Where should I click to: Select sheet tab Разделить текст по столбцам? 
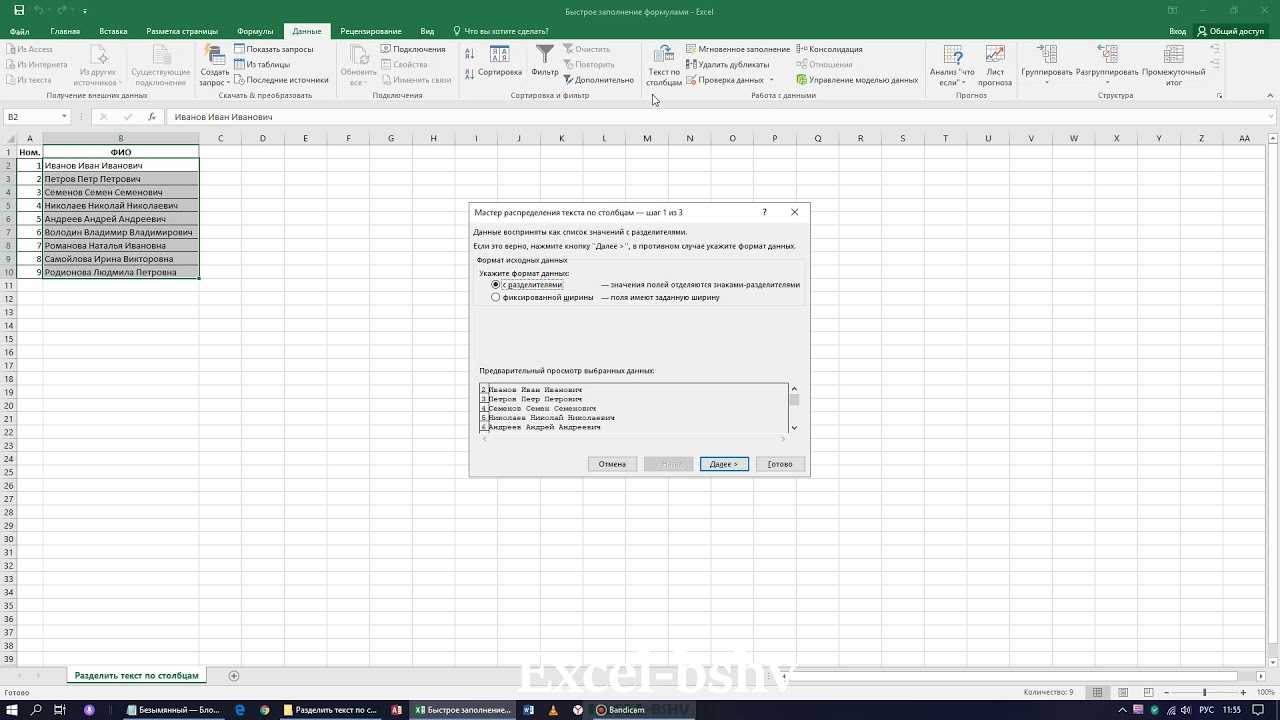coord(137,675)
